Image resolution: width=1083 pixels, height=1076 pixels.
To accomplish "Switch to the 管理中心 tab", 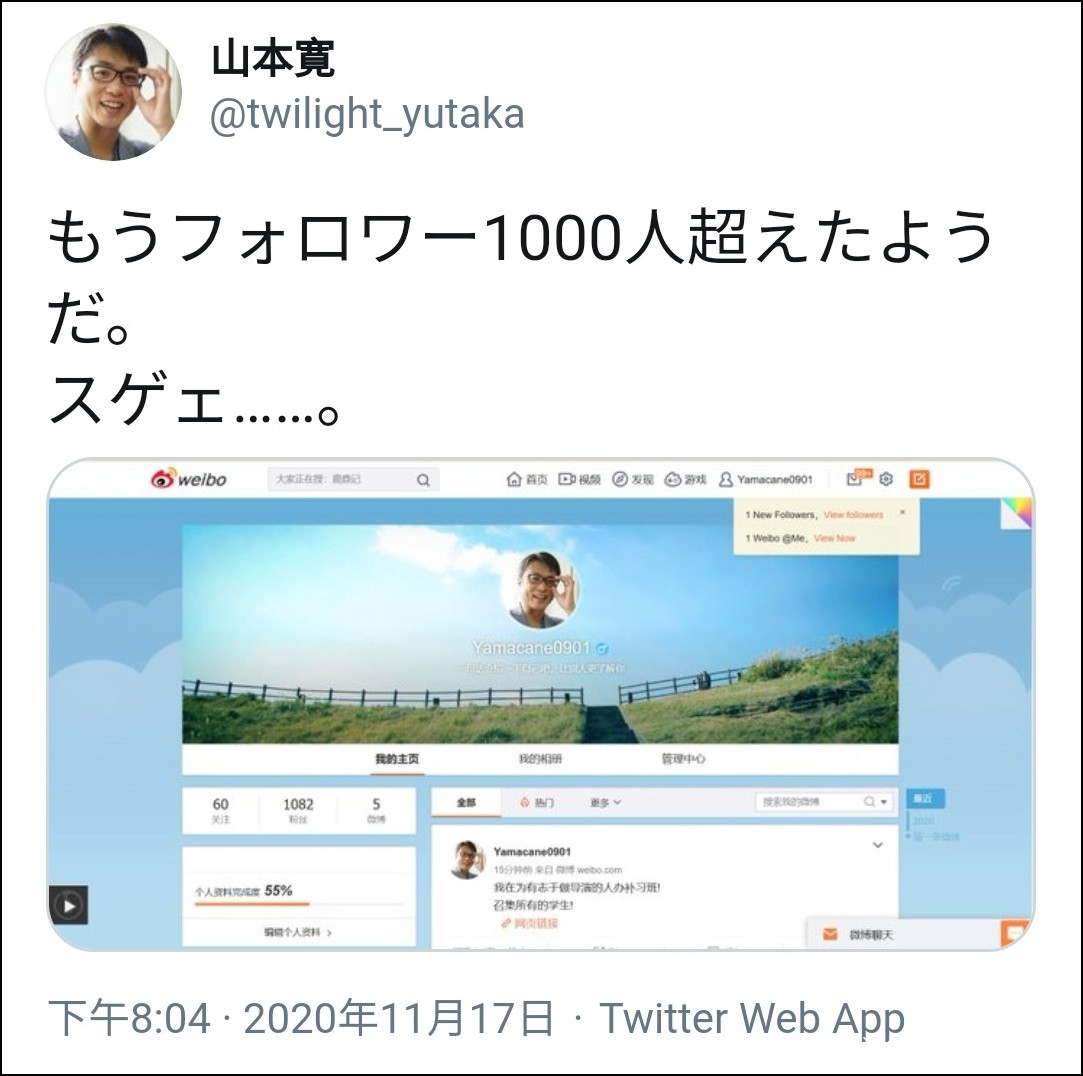I will [683, 759].
